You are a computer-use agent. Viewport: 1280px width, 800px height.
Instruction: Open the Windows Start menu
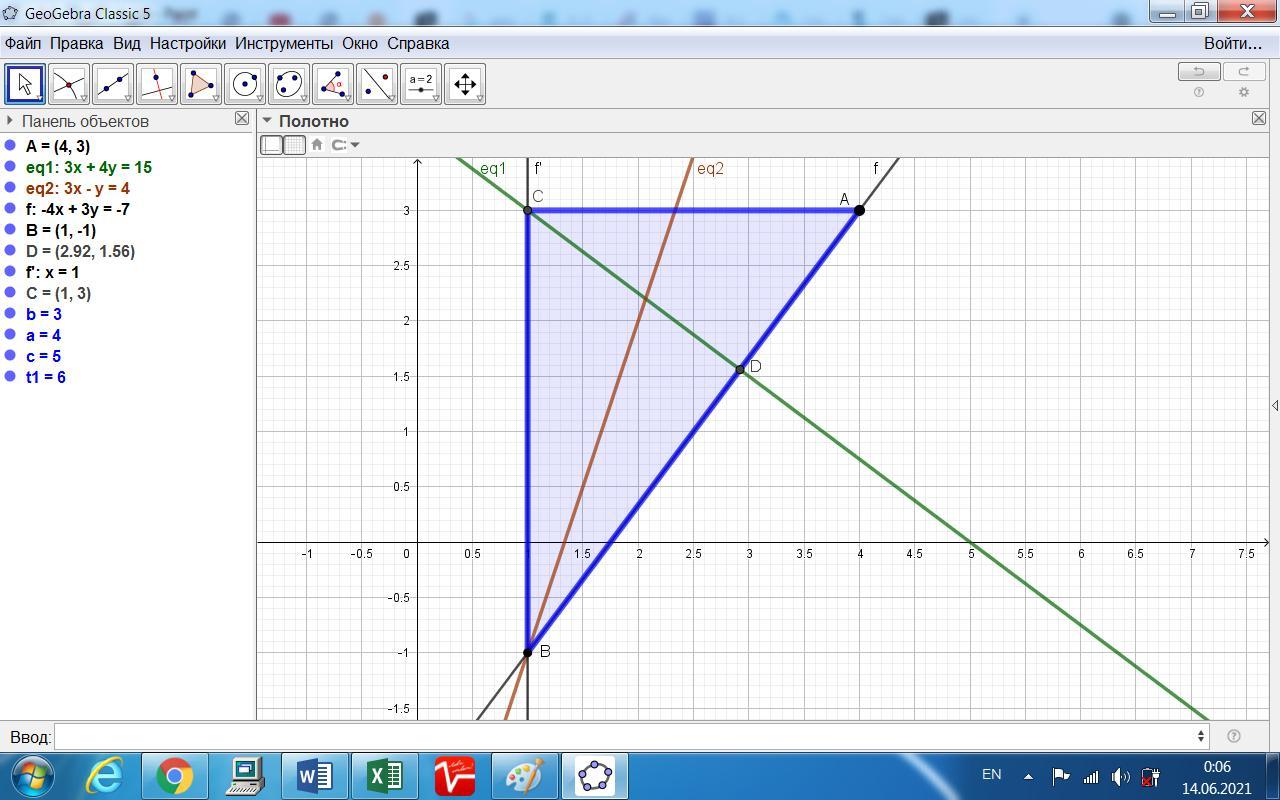tap(33, 776)
